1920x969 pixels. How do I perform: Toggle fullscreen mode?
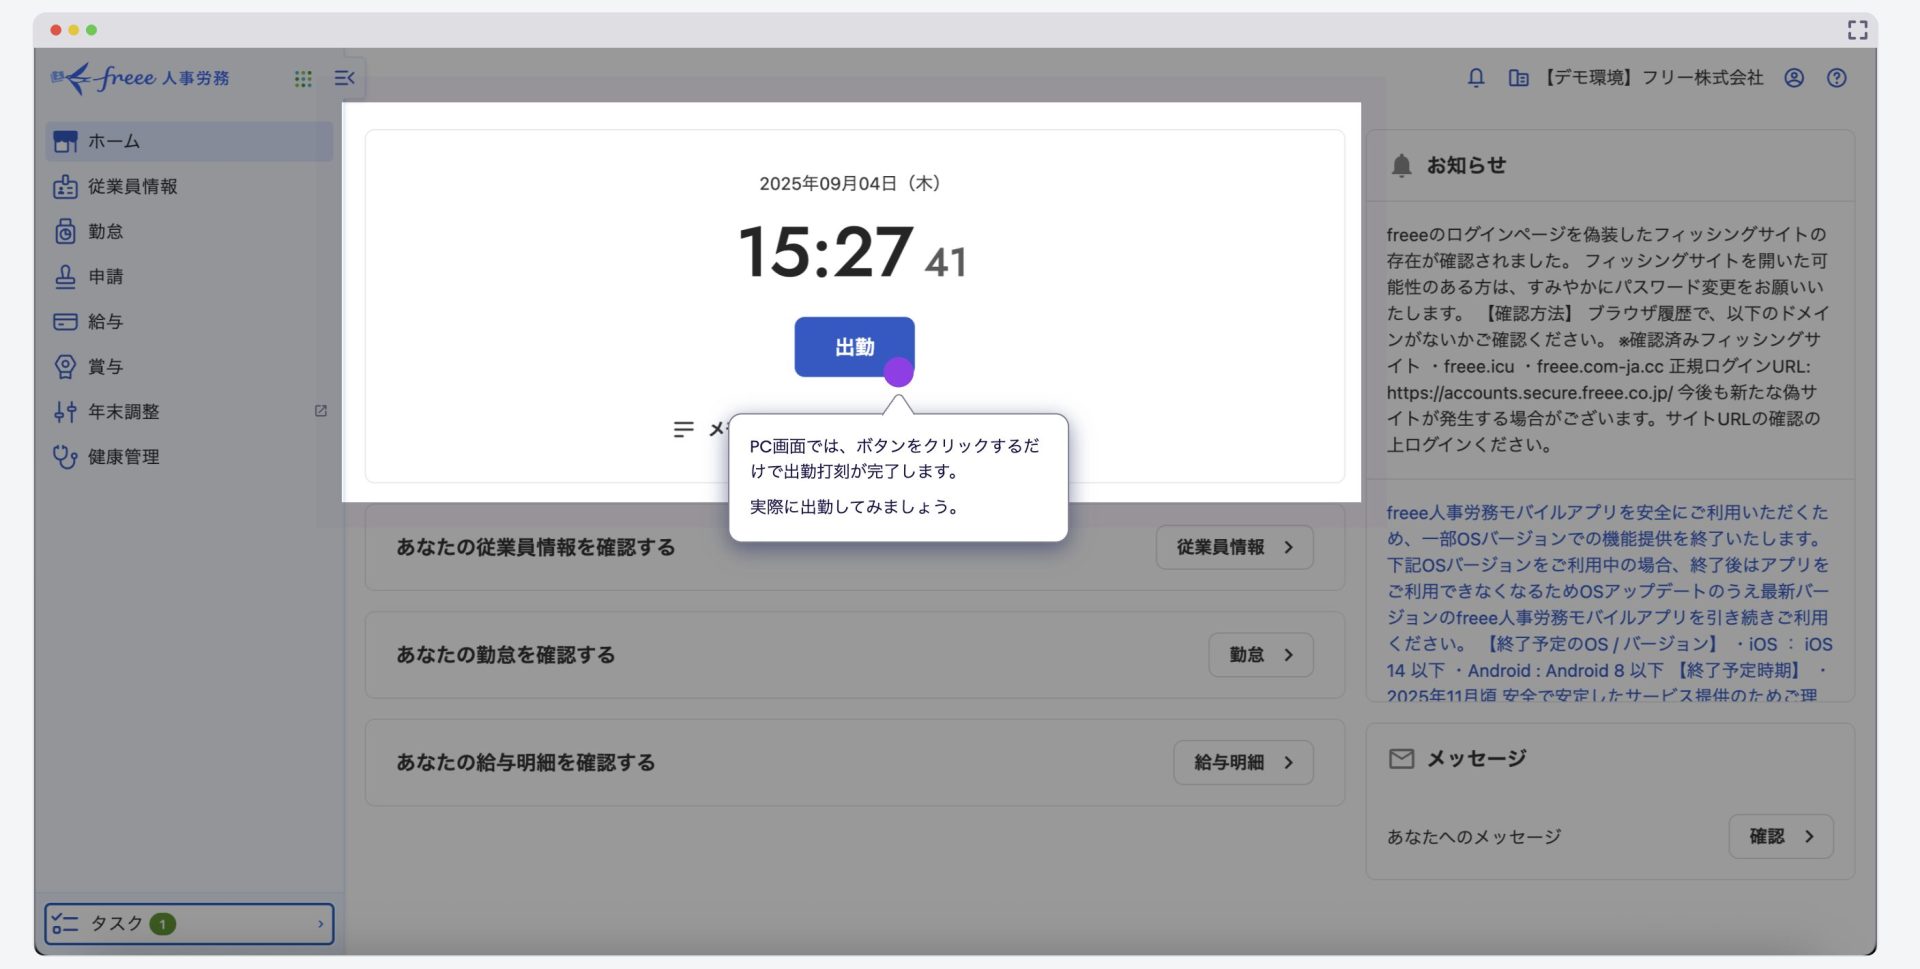point(1858,31)
